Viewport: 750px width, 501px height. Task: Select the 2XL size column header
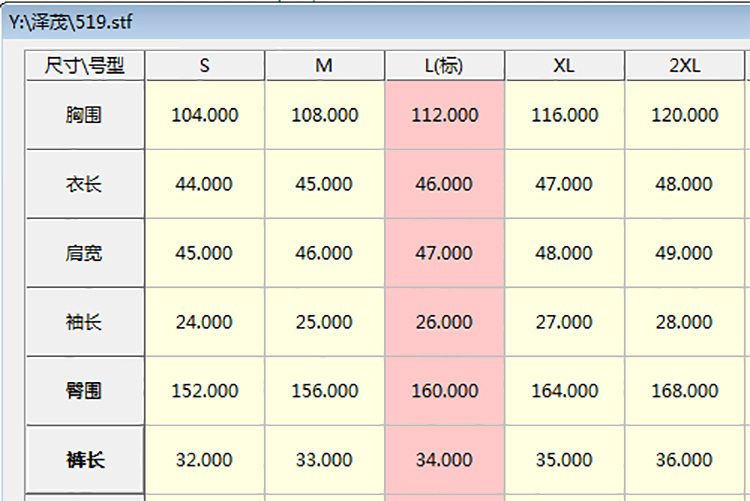685,66
